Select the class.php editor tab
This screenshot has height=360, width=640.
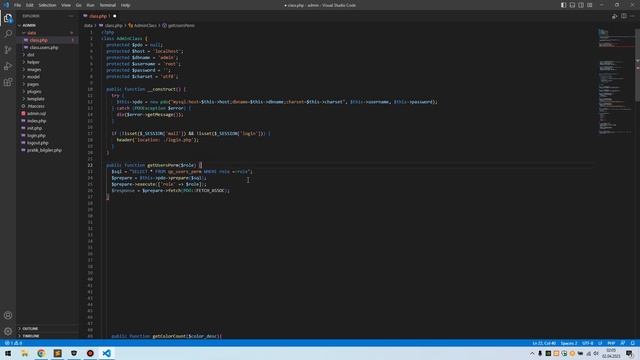98,16
